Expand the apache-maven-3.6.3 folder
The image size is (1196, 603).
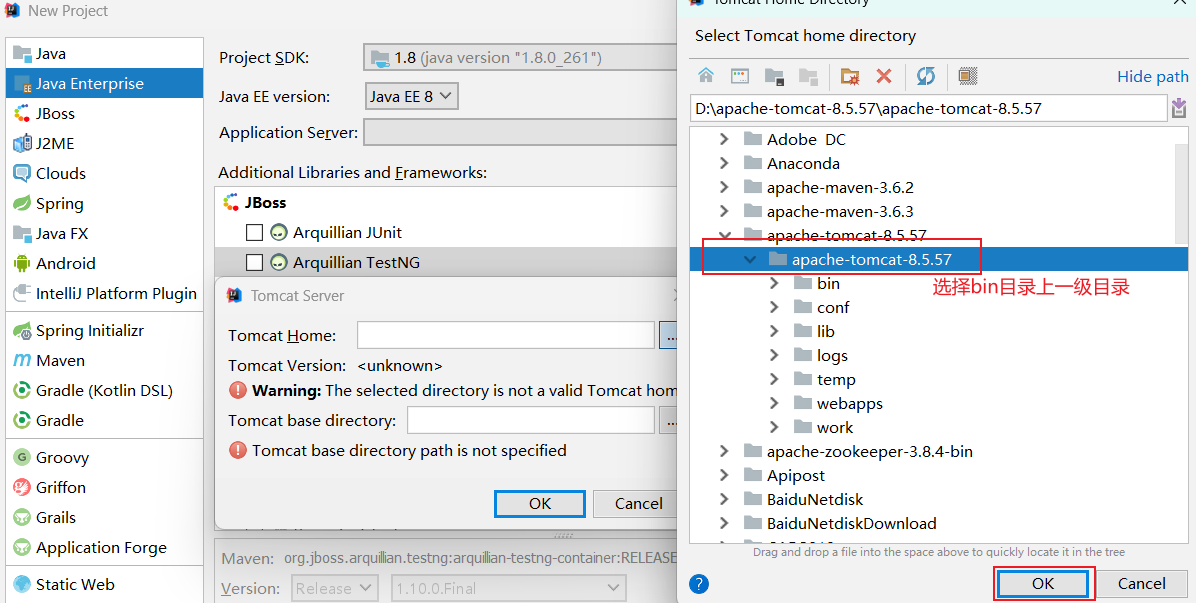pyautogui.click(x=725, y=211)
